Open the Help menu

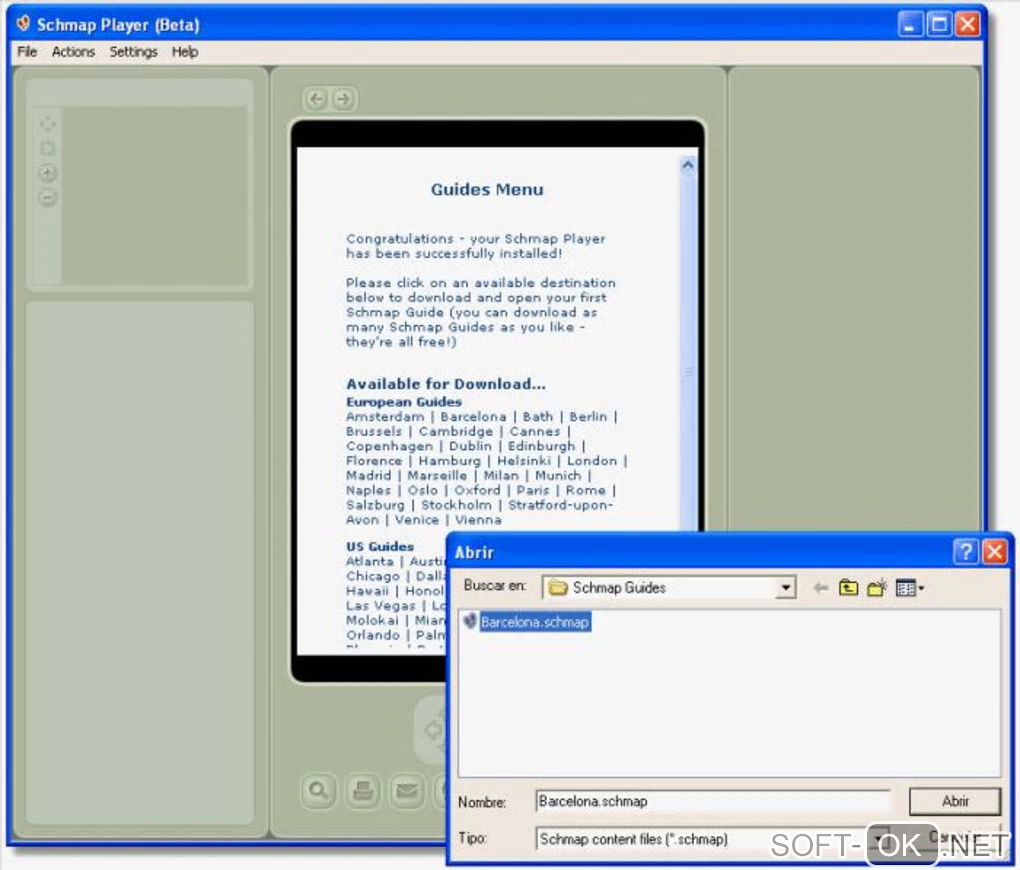pos(185,51)
